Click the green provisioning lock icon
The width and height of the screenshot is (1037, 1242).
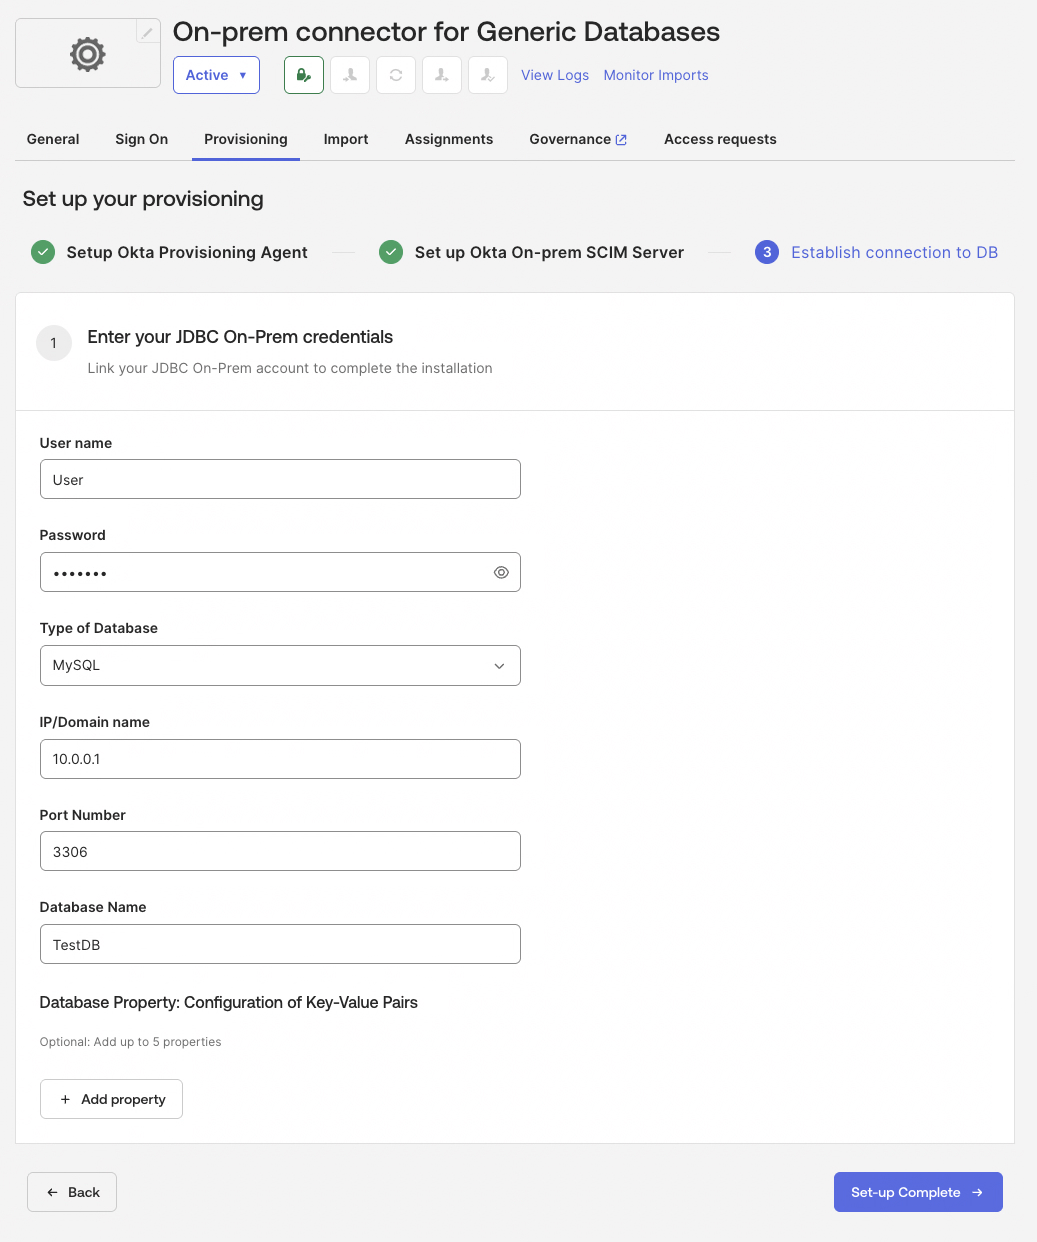pyautogui.click(x=303, y=75)
